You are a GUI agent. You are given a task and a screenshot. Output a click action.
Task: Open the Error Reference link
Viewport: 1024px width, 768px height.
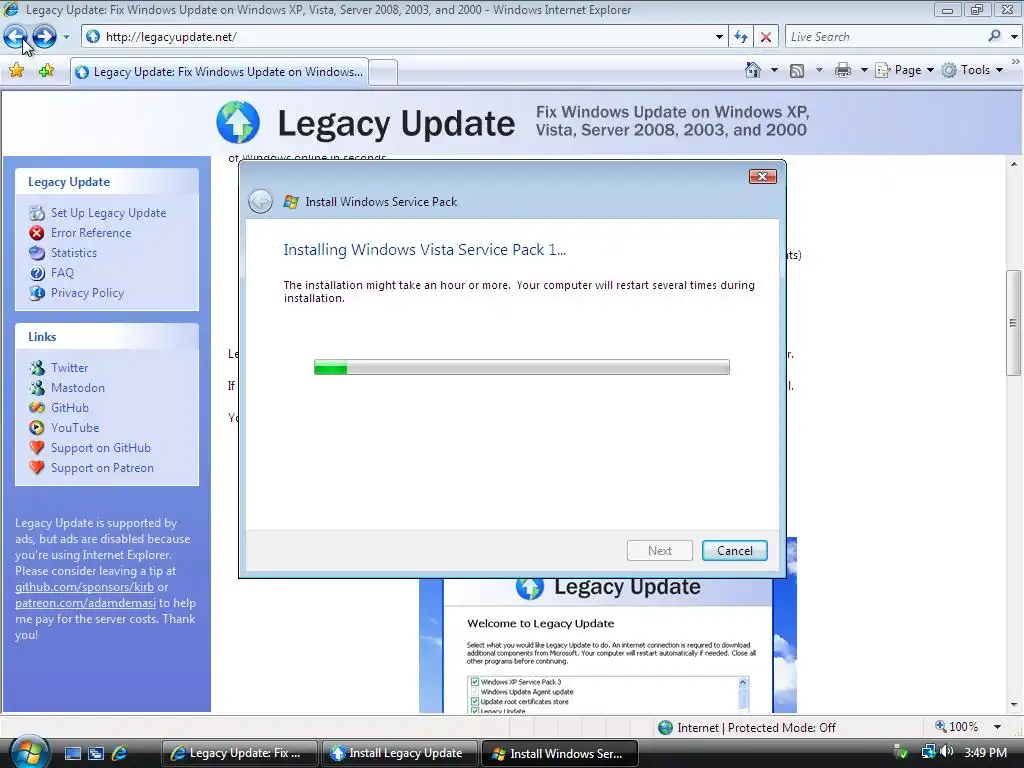[x=91, y=233]
